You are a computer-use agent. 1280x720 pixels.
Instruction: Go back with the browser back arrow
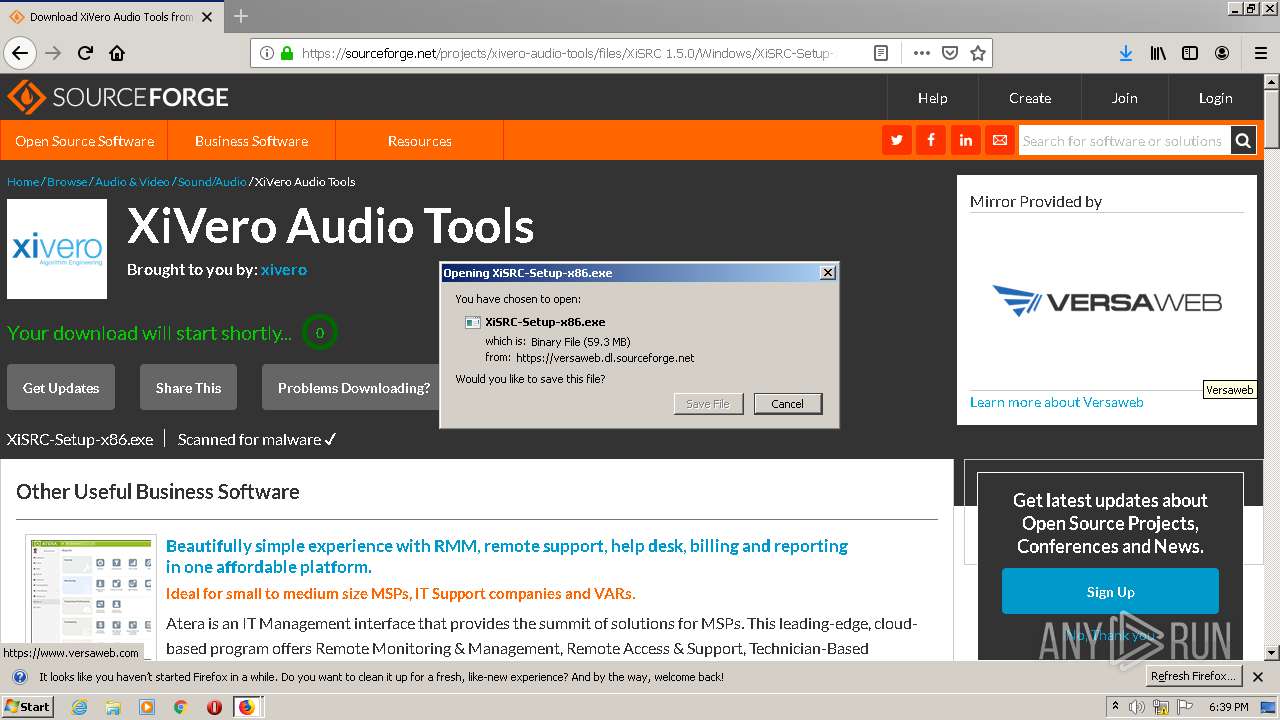click(19, 53)
